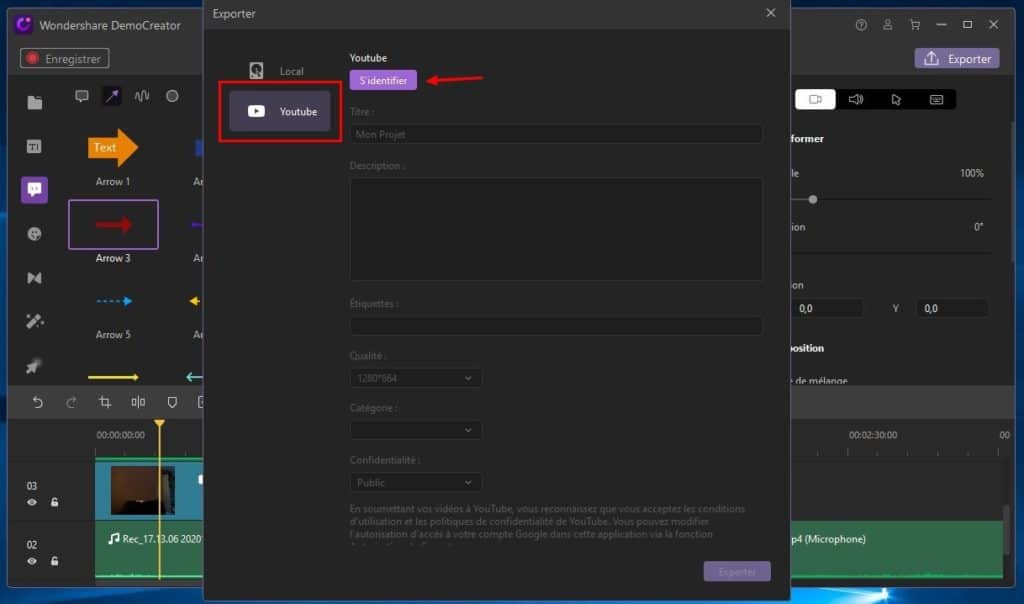This screenshot has width=1024, height=604.
Task: Toggle visibility of track 03
Action: (x=31, y=502)
